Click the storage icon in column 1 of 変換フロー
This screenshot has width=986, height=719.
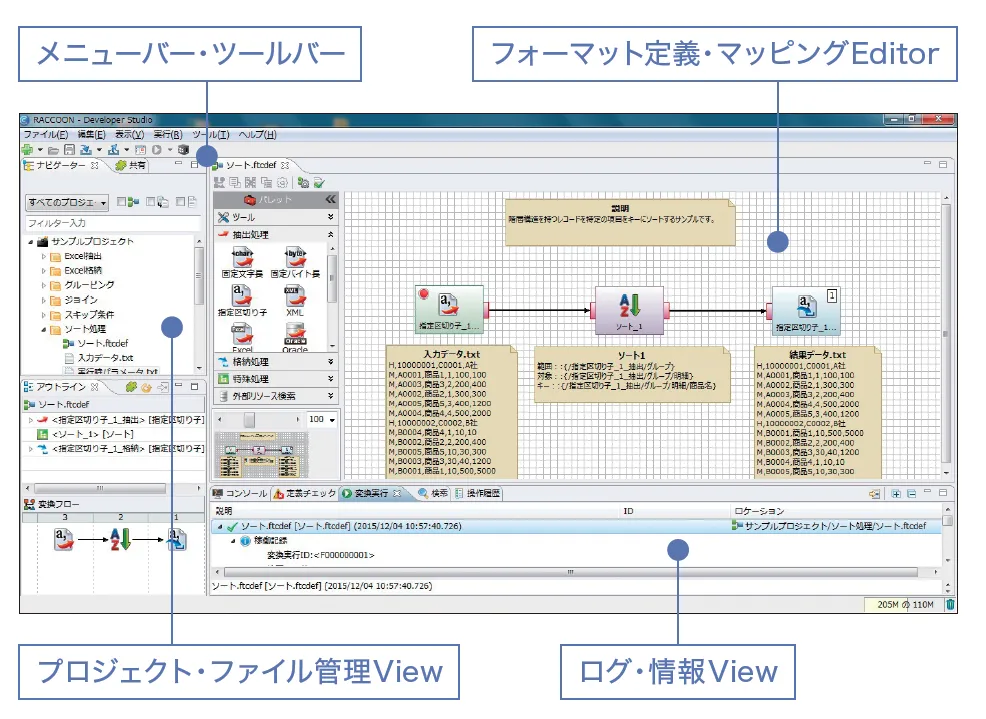tap(177, 539)
